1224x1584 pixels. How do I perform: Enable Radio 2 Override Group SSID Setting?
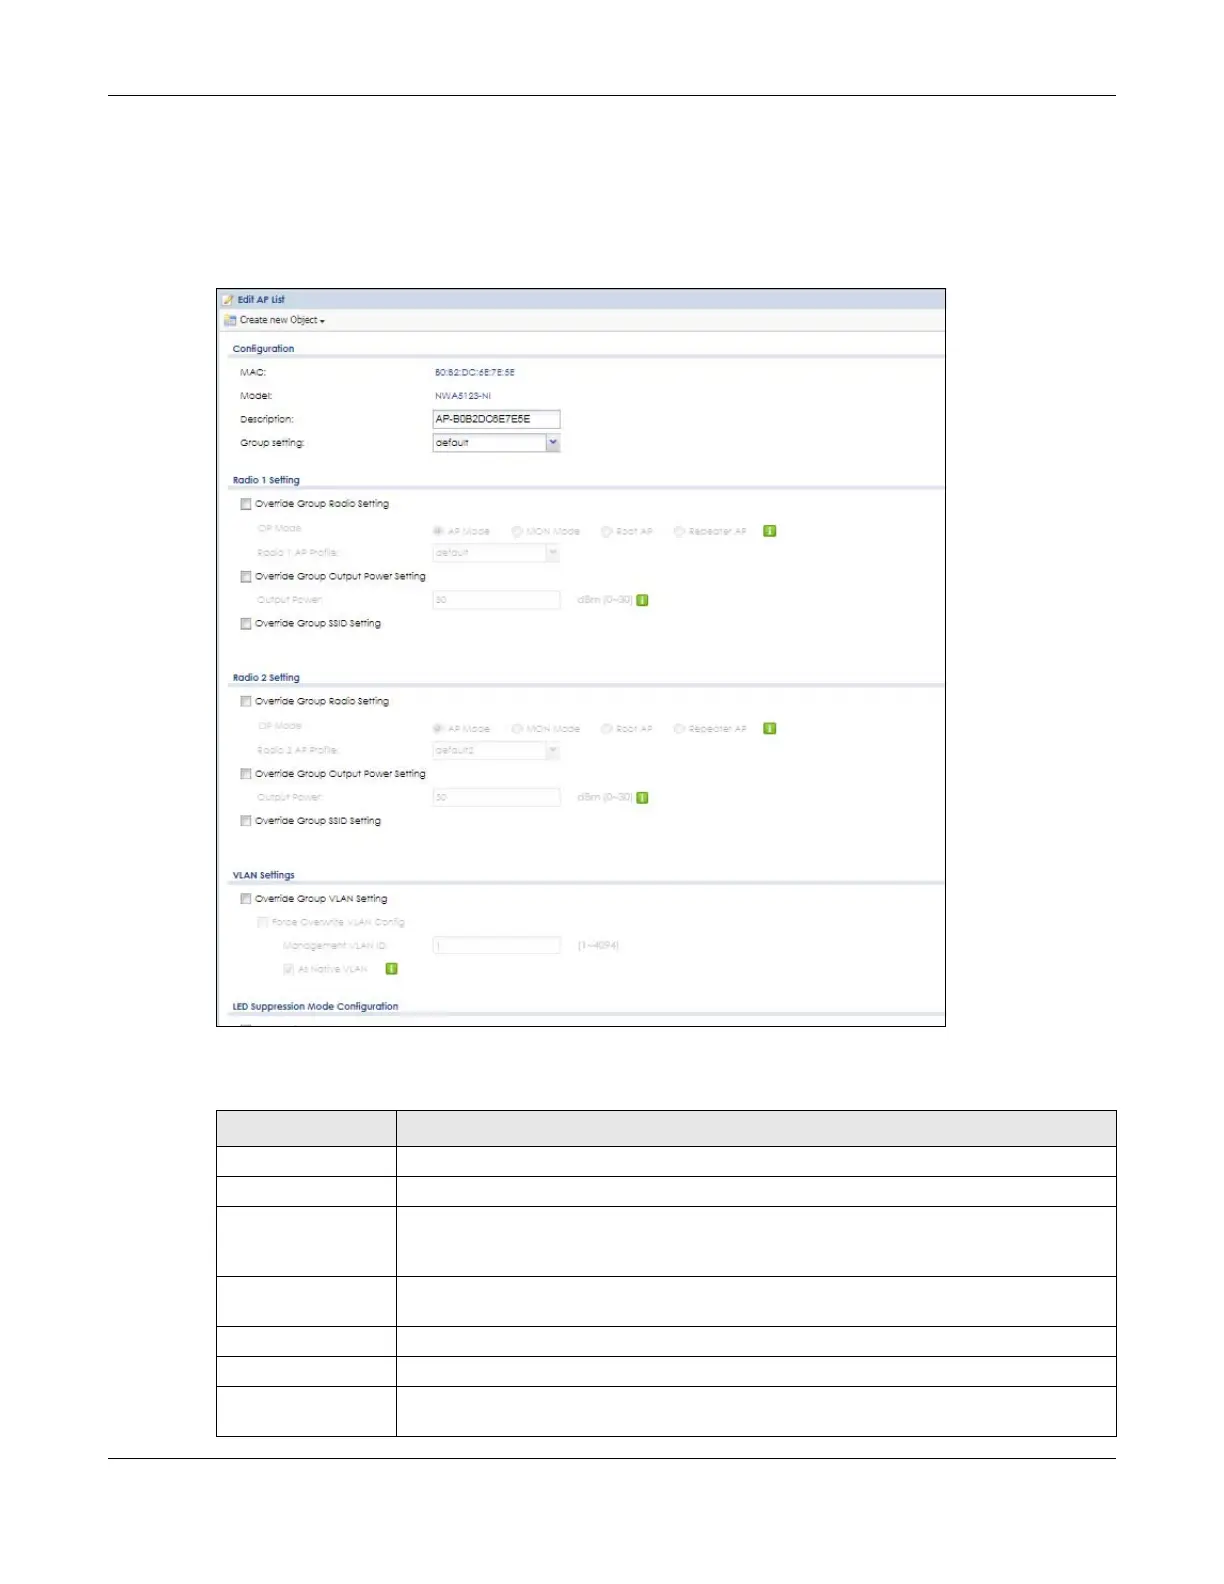(246, 820)
